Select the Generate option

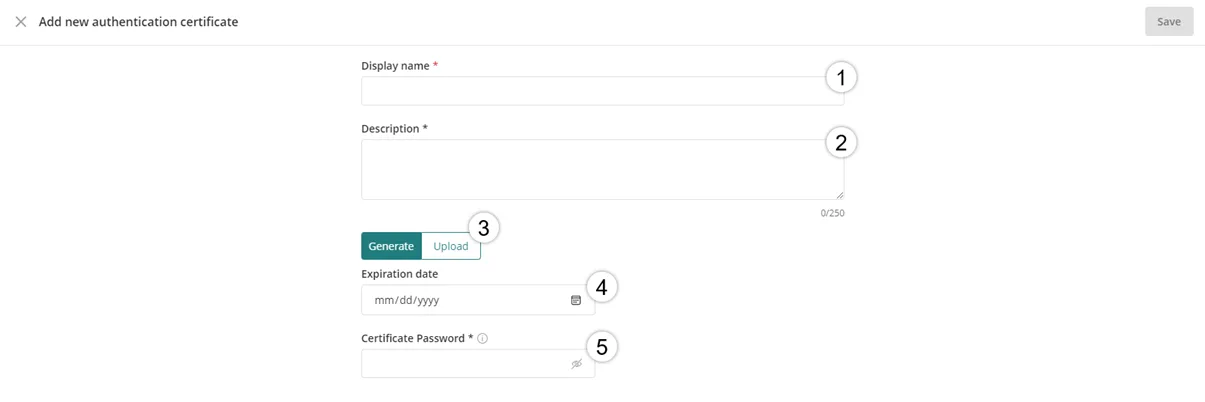pyautogui.click(x=391, y=246)
